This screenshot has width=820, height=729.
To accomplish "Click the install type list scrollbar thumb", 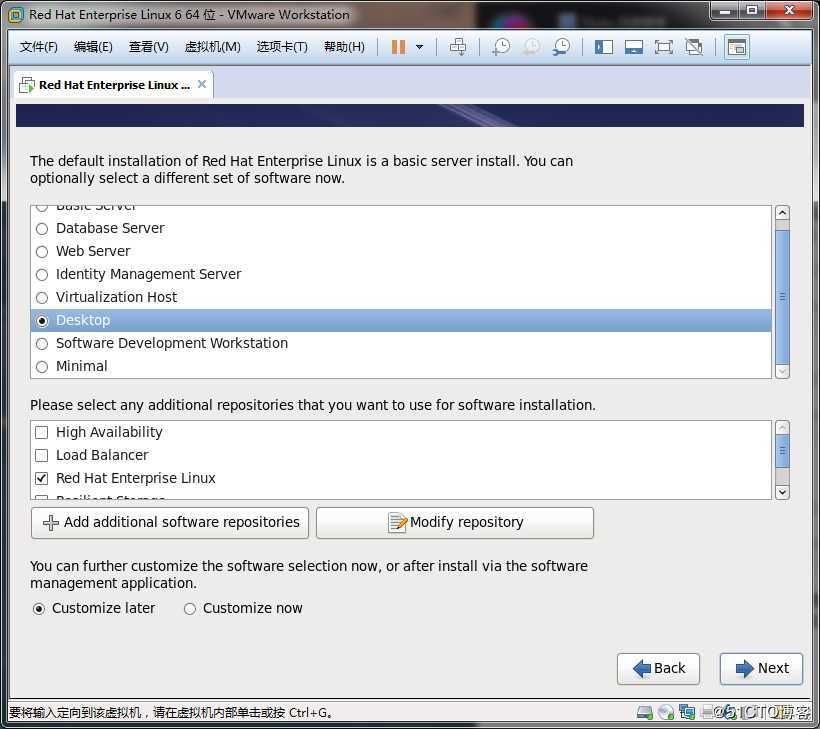I will (x=782, y=297).
